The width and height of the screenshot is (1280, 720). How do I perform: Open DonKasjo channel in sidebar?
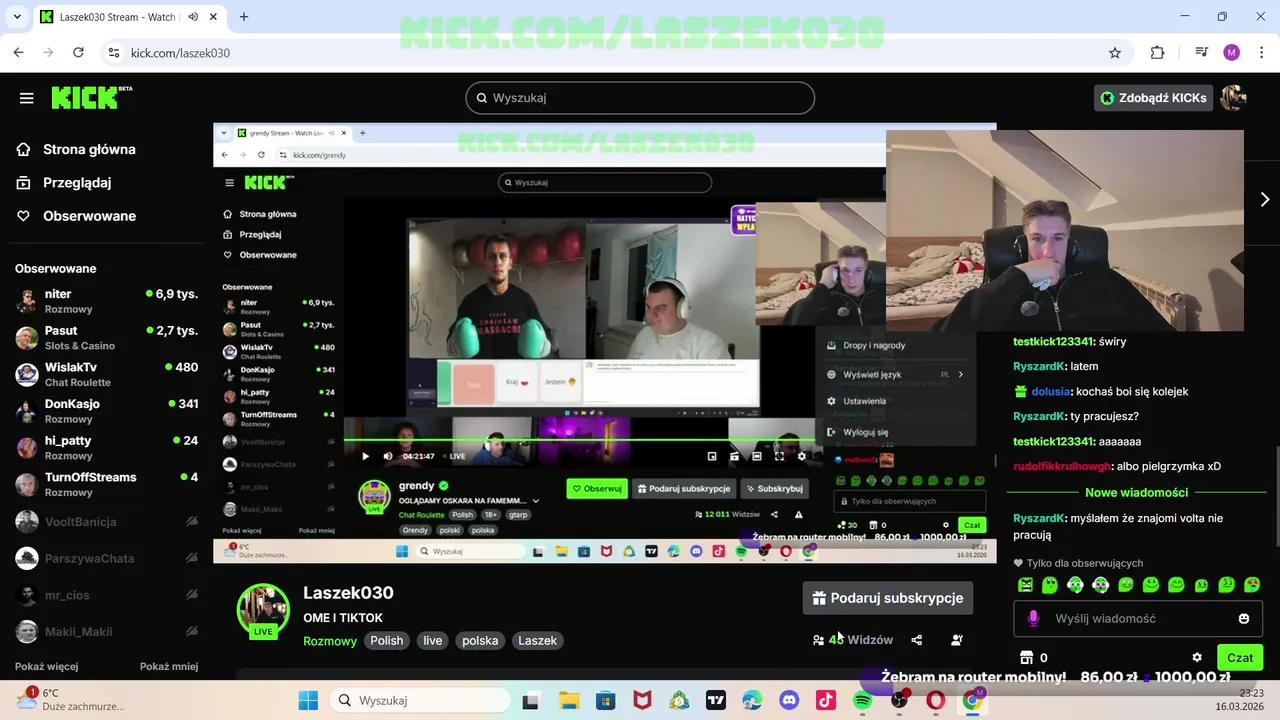[x=105, y=411]
